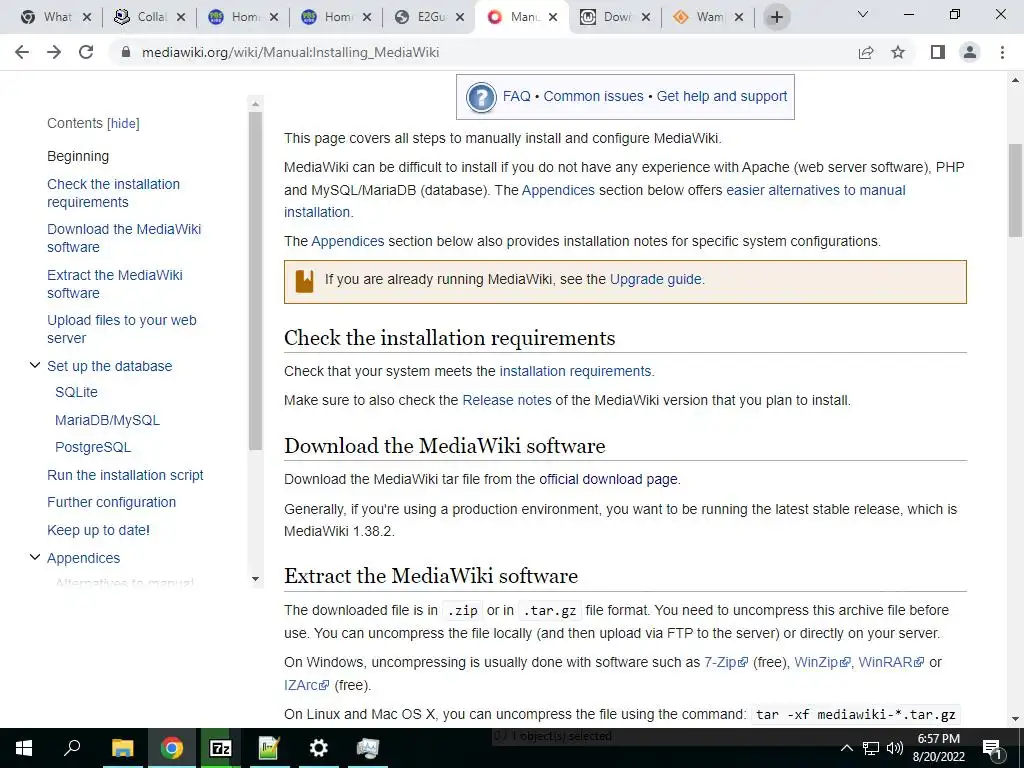This screenshot has height=768, width=1024.
Task: Click the question mark help icon
Action: click(481, 97)
